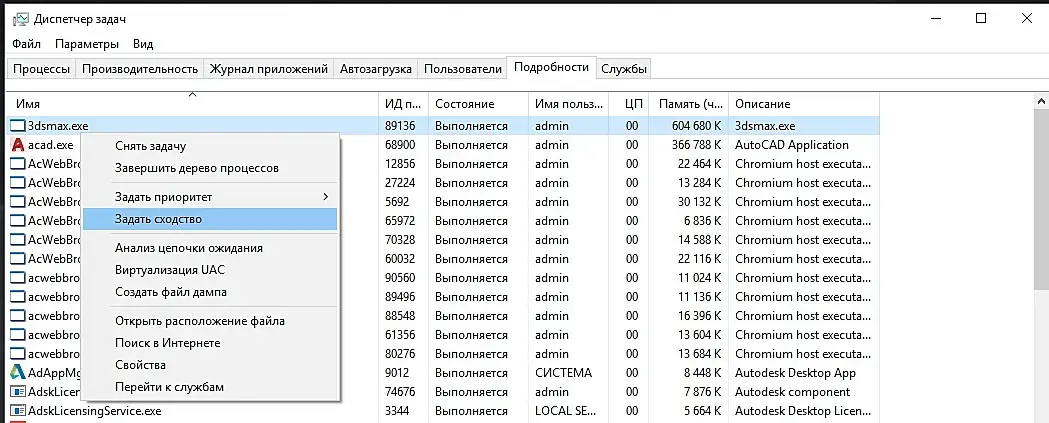Sort by the Состояние column header
Viewport: 1049px width, 423px height.
[x=478, y=104]
